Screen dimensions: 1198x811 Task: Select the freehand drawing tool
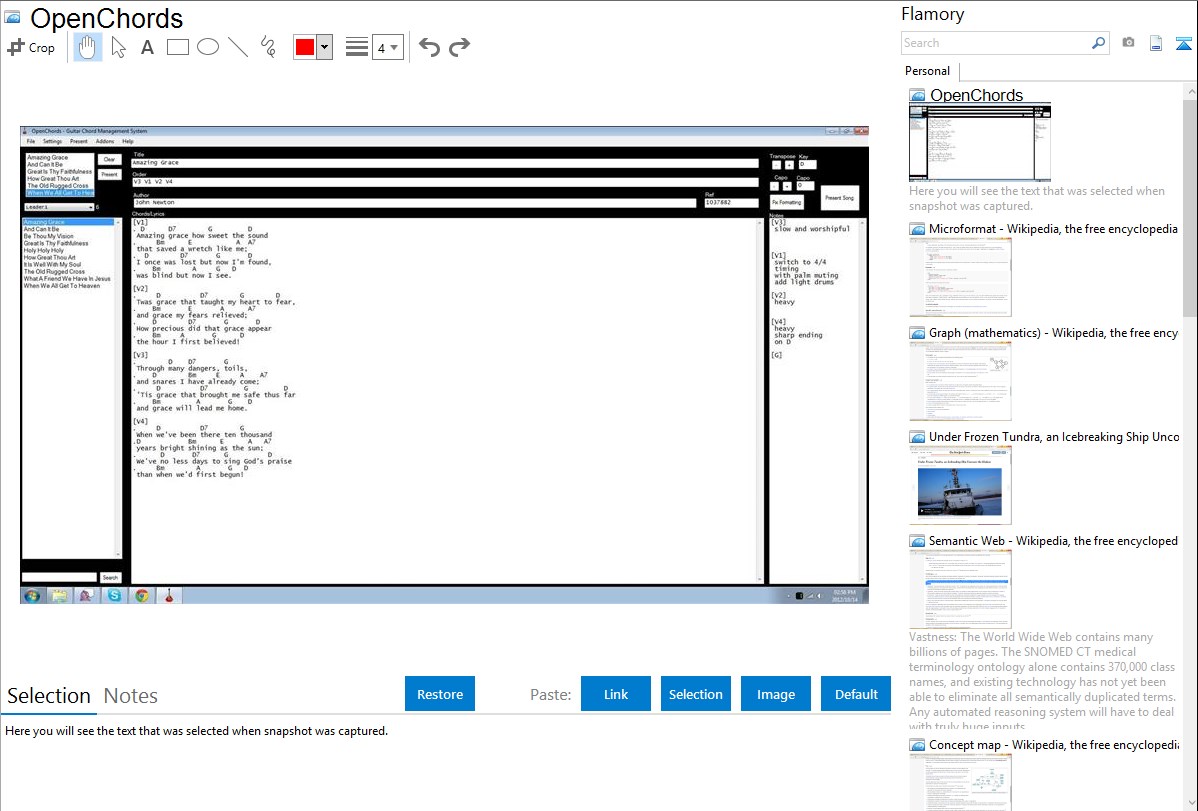point(268,47)
